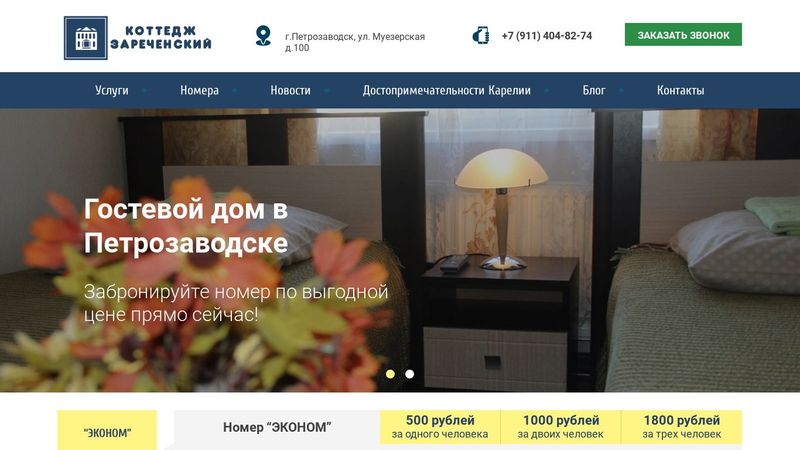Open Достопримечательности Карелии menu item

click(446, 90)
